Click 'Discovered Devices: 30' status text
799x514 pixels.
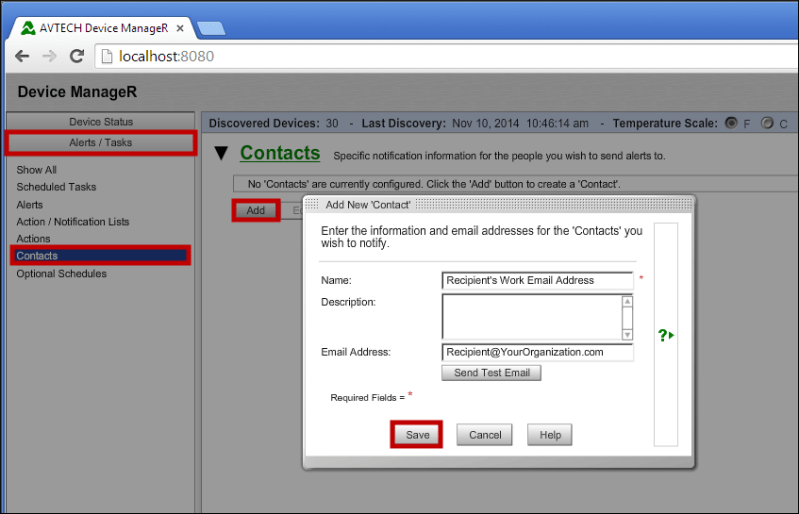[x=274, y=123]
